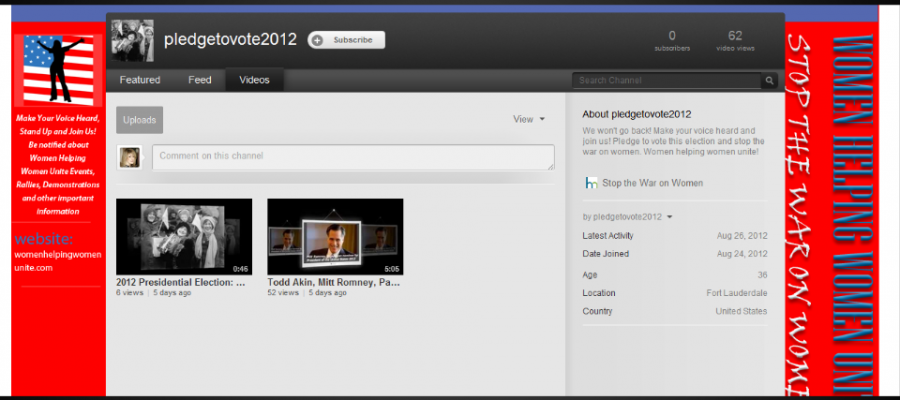900x400 pixels.
Task: Click the Todd Akin, Mitt Romney title link
Action: pyautogui.click(x=333, y=282)
